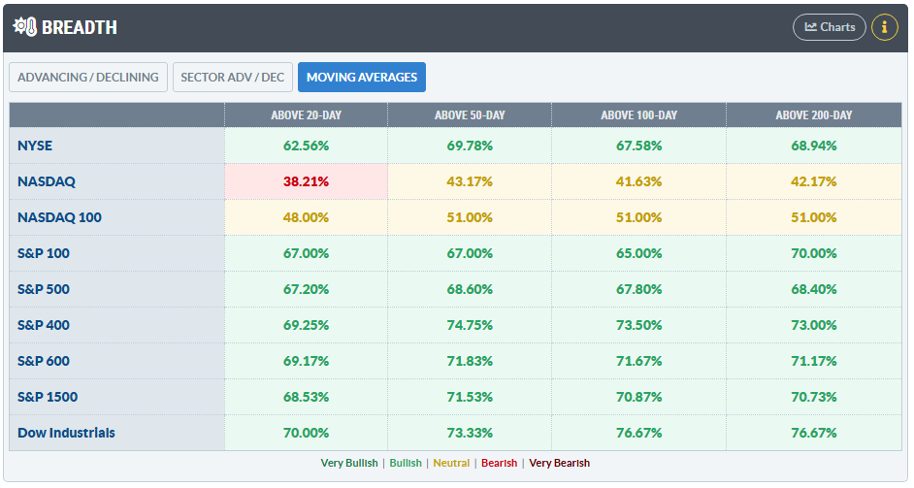Click the Above 20-Day column header
Image resolution: width=914 pixels, height=488 pixels.
tap(306, 115)
